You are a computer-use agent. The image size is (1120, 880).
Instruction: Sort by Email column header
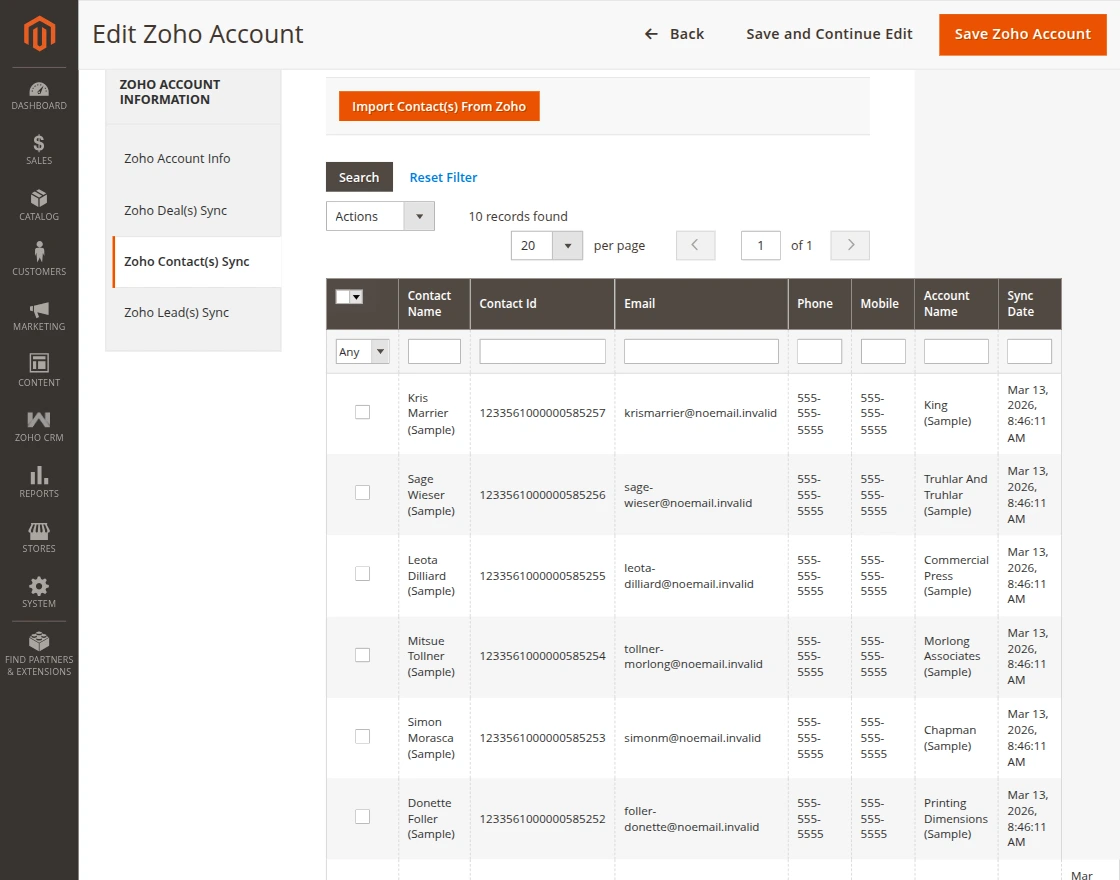coord(701,304)
